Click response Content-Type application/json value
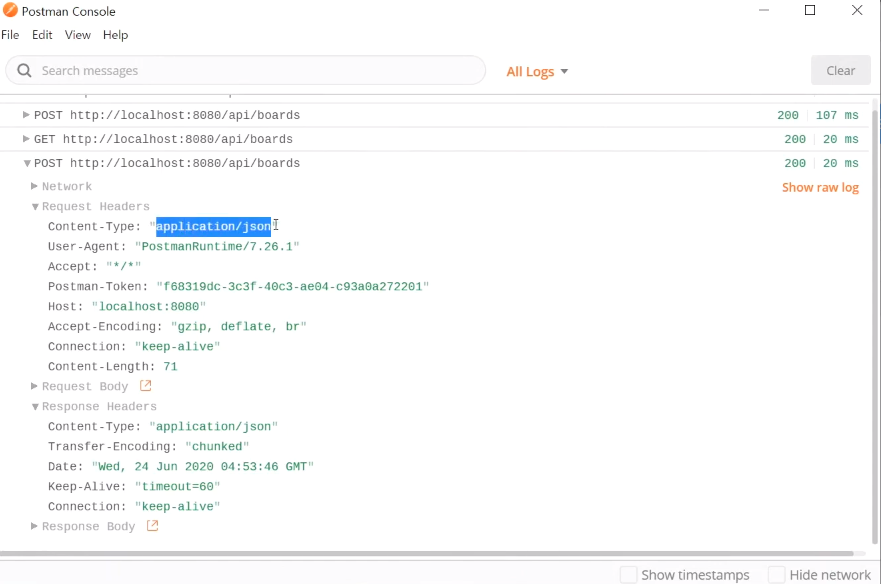Viewport: 881px width, 584px height. point(214,427)
